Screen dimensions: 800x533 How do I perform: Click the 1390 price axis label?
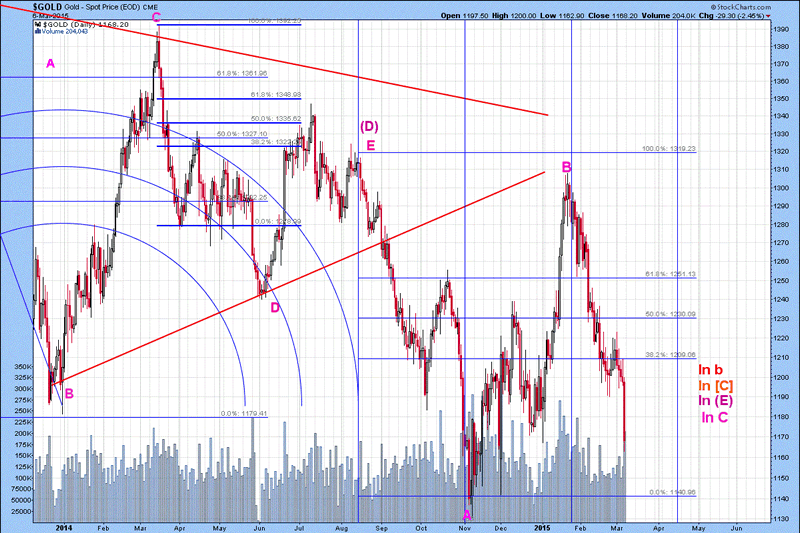[x=781, y=30]
